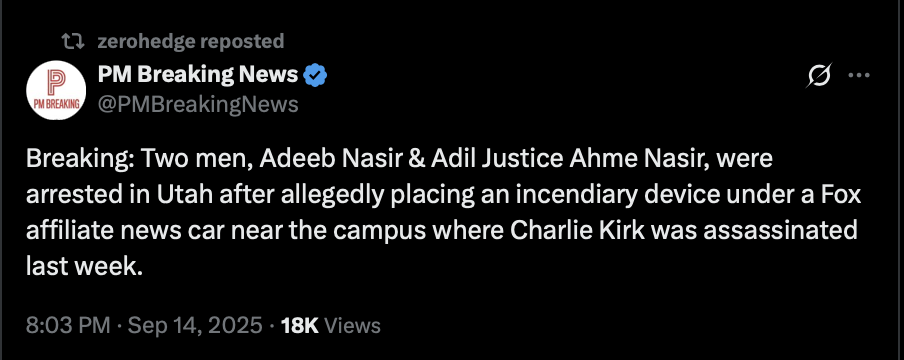Click the 18K view count number
This screenshot has width=904, height=360.
tap(299, 325)
